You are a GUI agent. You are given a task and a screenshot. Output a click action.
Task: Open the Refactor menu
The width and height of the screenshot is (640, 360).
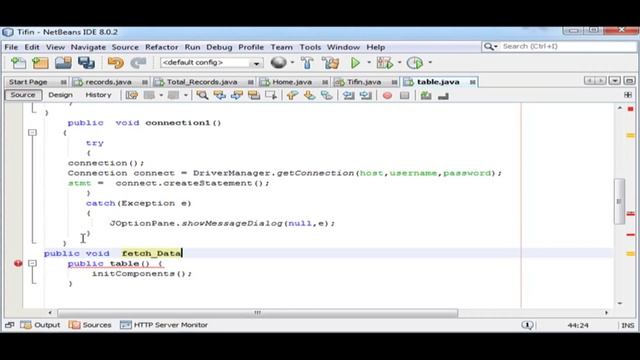[162, 47]
